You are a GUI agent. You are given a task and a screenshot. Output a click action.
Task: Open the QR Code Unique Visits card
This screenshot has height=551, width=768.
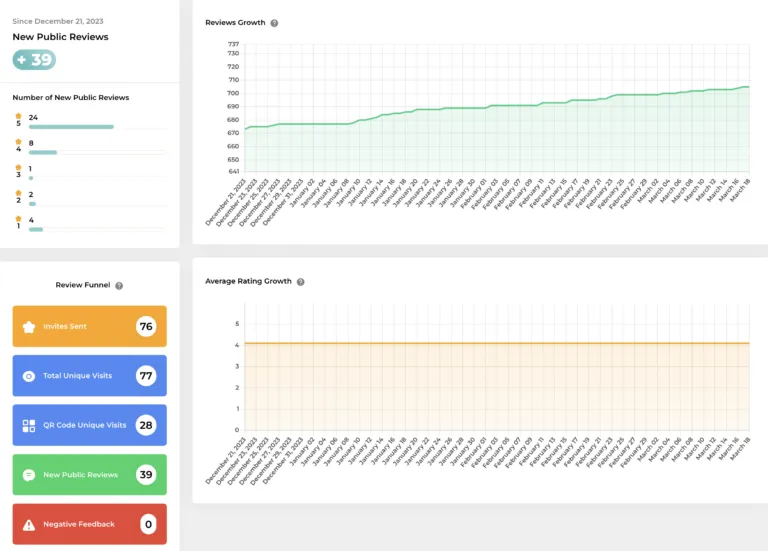click(x=90, y=425)
